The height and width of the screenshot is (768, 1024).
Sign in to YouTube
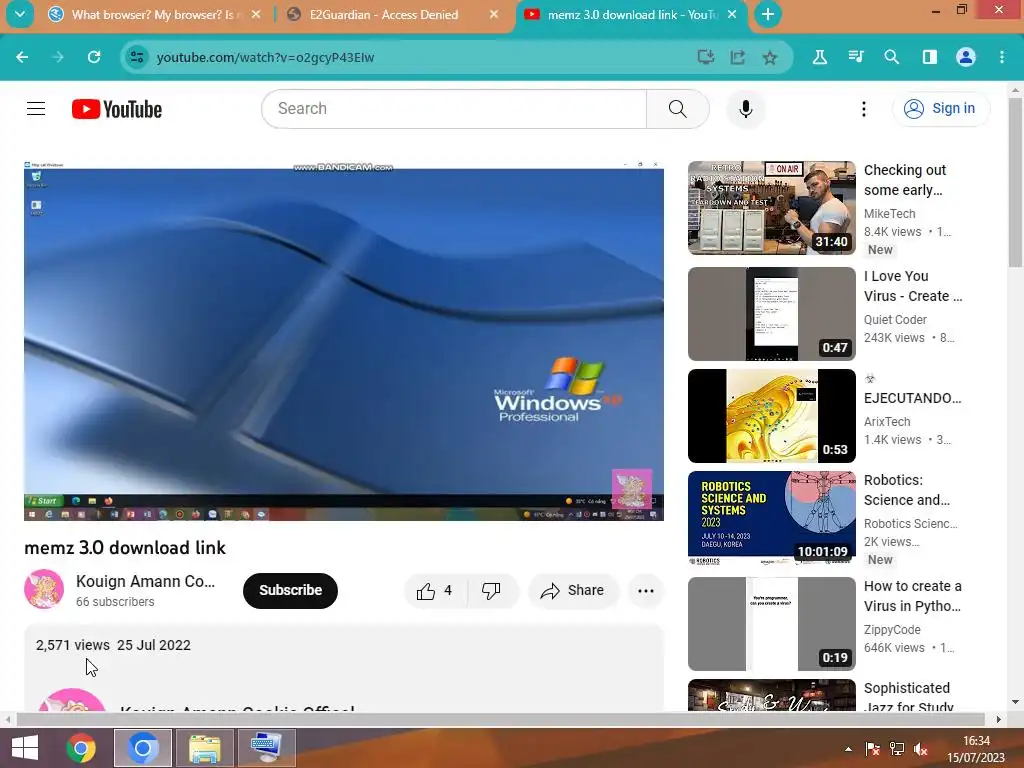tap(940, 108)
